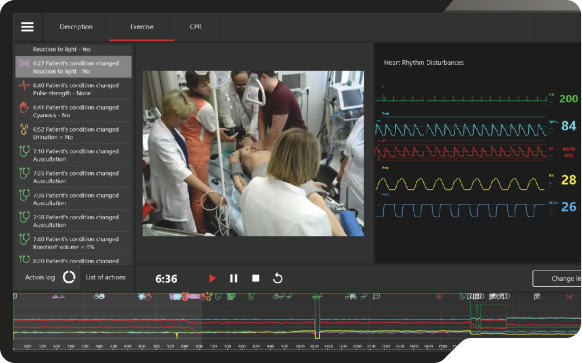Screen dimensions: 582x363
Task: Select the 7:35 Auscultation entry
Action: (x=73, y=177)
